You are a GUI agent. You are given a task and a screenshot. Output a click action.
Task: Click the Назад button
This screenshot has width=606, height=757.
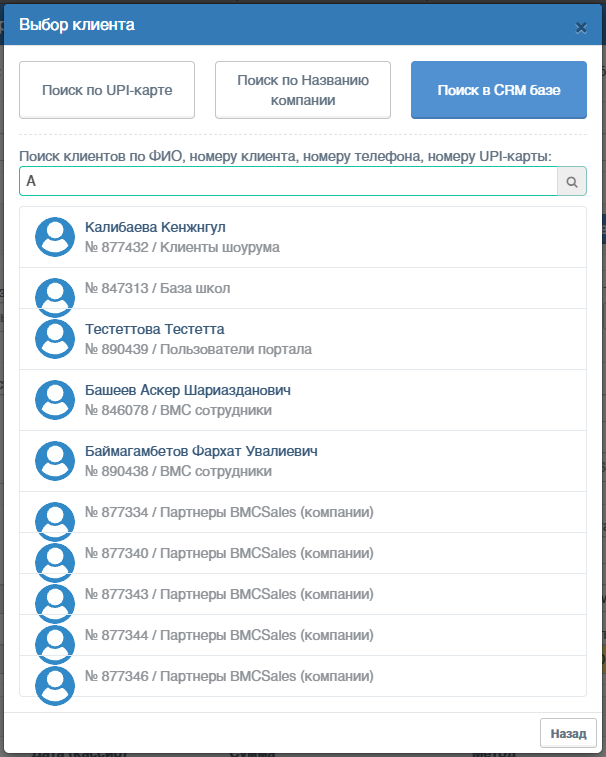tap(568, 734)
